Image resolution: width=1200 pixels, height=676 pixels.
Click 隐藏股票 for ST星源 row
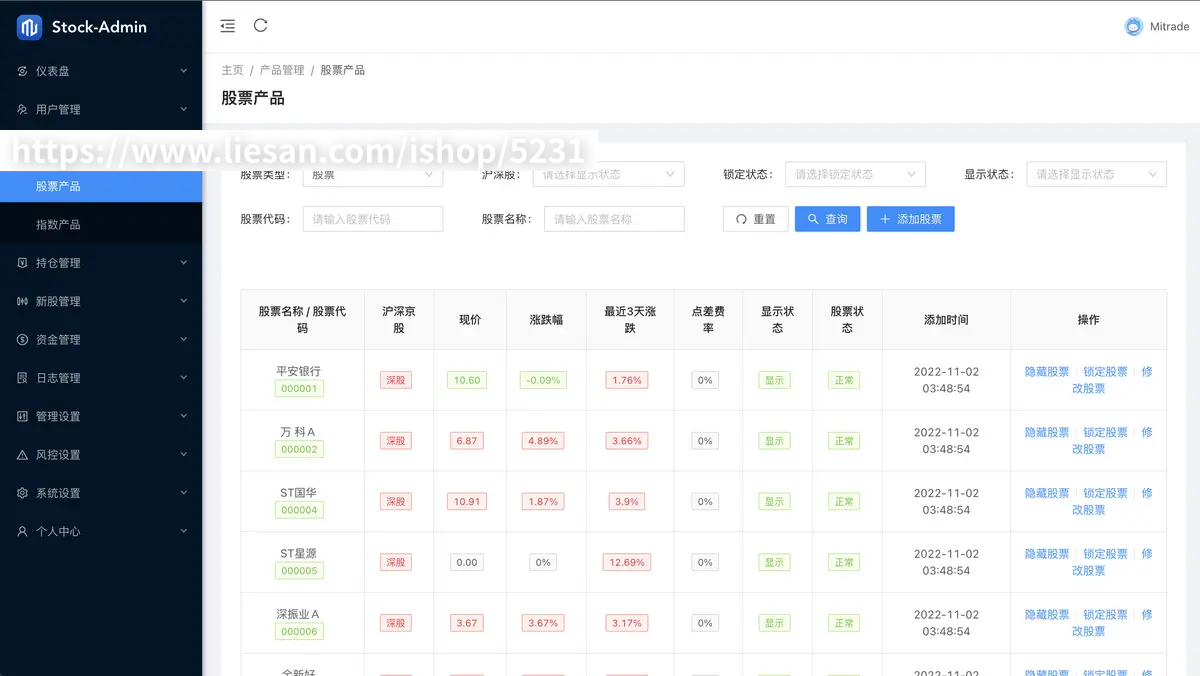point(1047,554)
